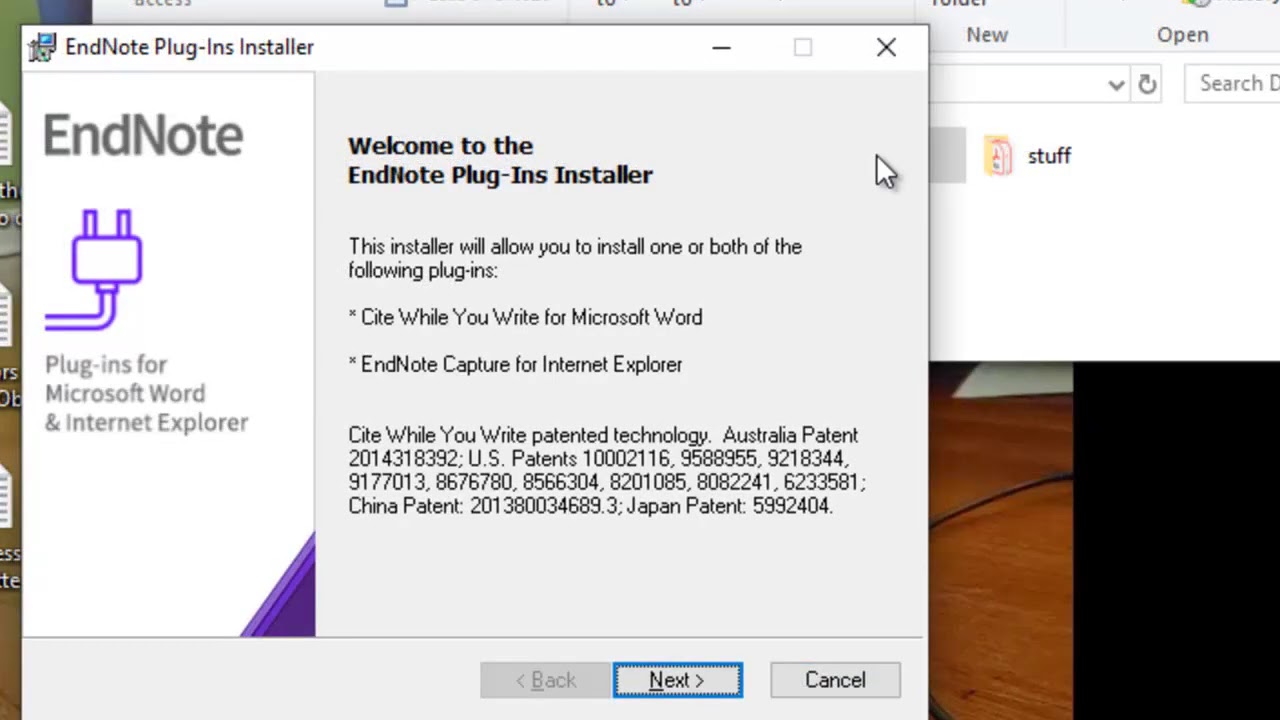1280x720 pixels.
Task: Click 'Plug-ins for Microsoft Word & Internet Explorer' caption
Action: [146, 393]
